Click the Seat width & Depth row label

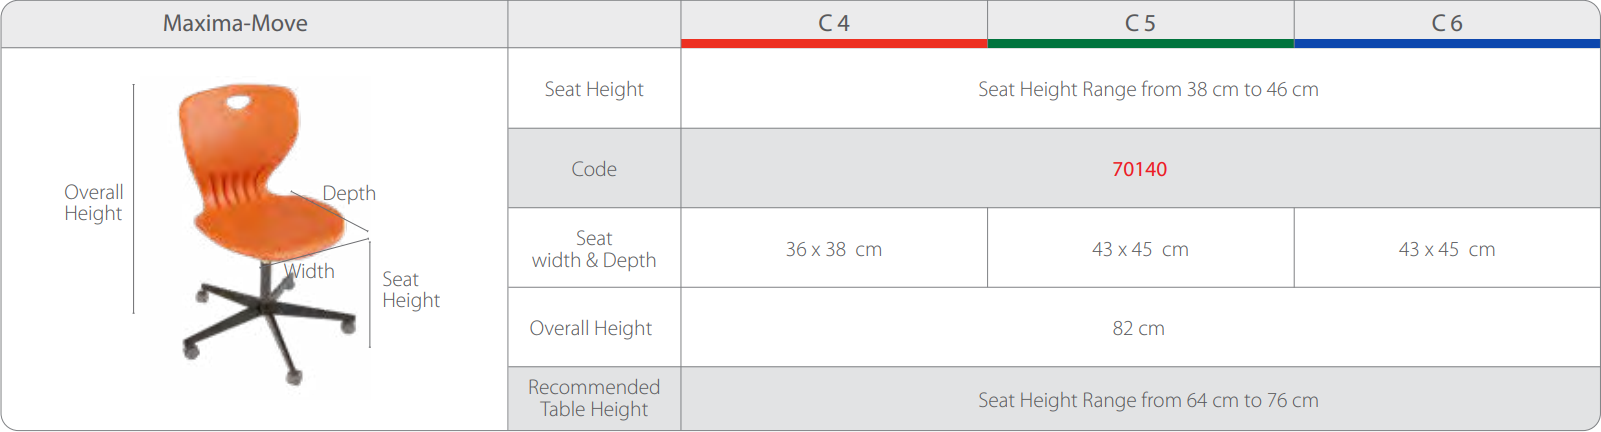pyautogui.click(x=594, y=249)
